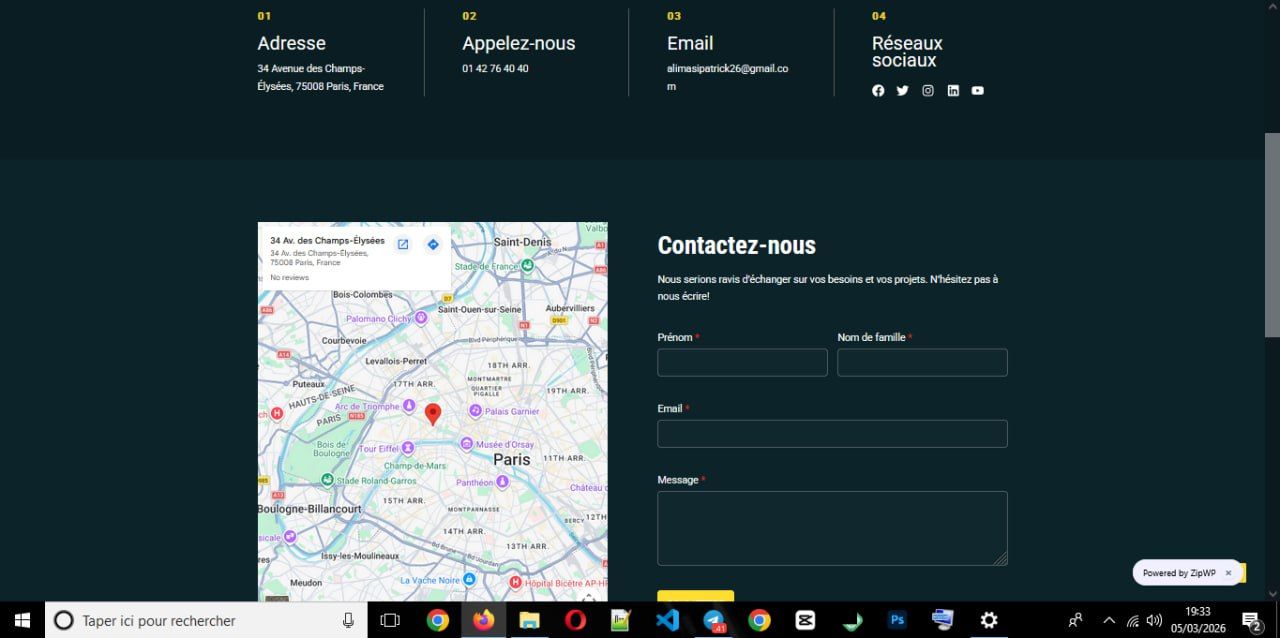Click inside the Message text area
This screenshot has width=1280, height=638.
tap(832, 528)
